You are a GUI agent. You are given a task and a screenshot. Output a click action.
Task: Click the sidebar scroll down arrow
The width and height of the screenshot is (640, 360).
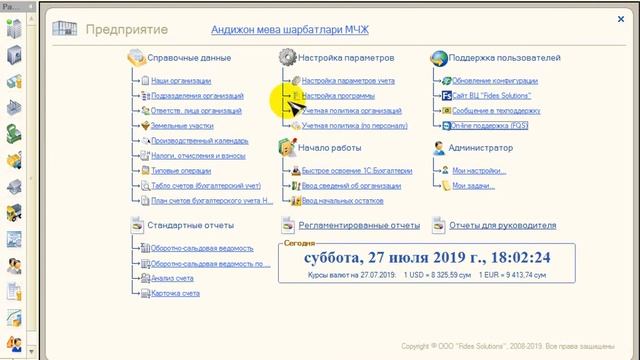(x=31, y=351)
